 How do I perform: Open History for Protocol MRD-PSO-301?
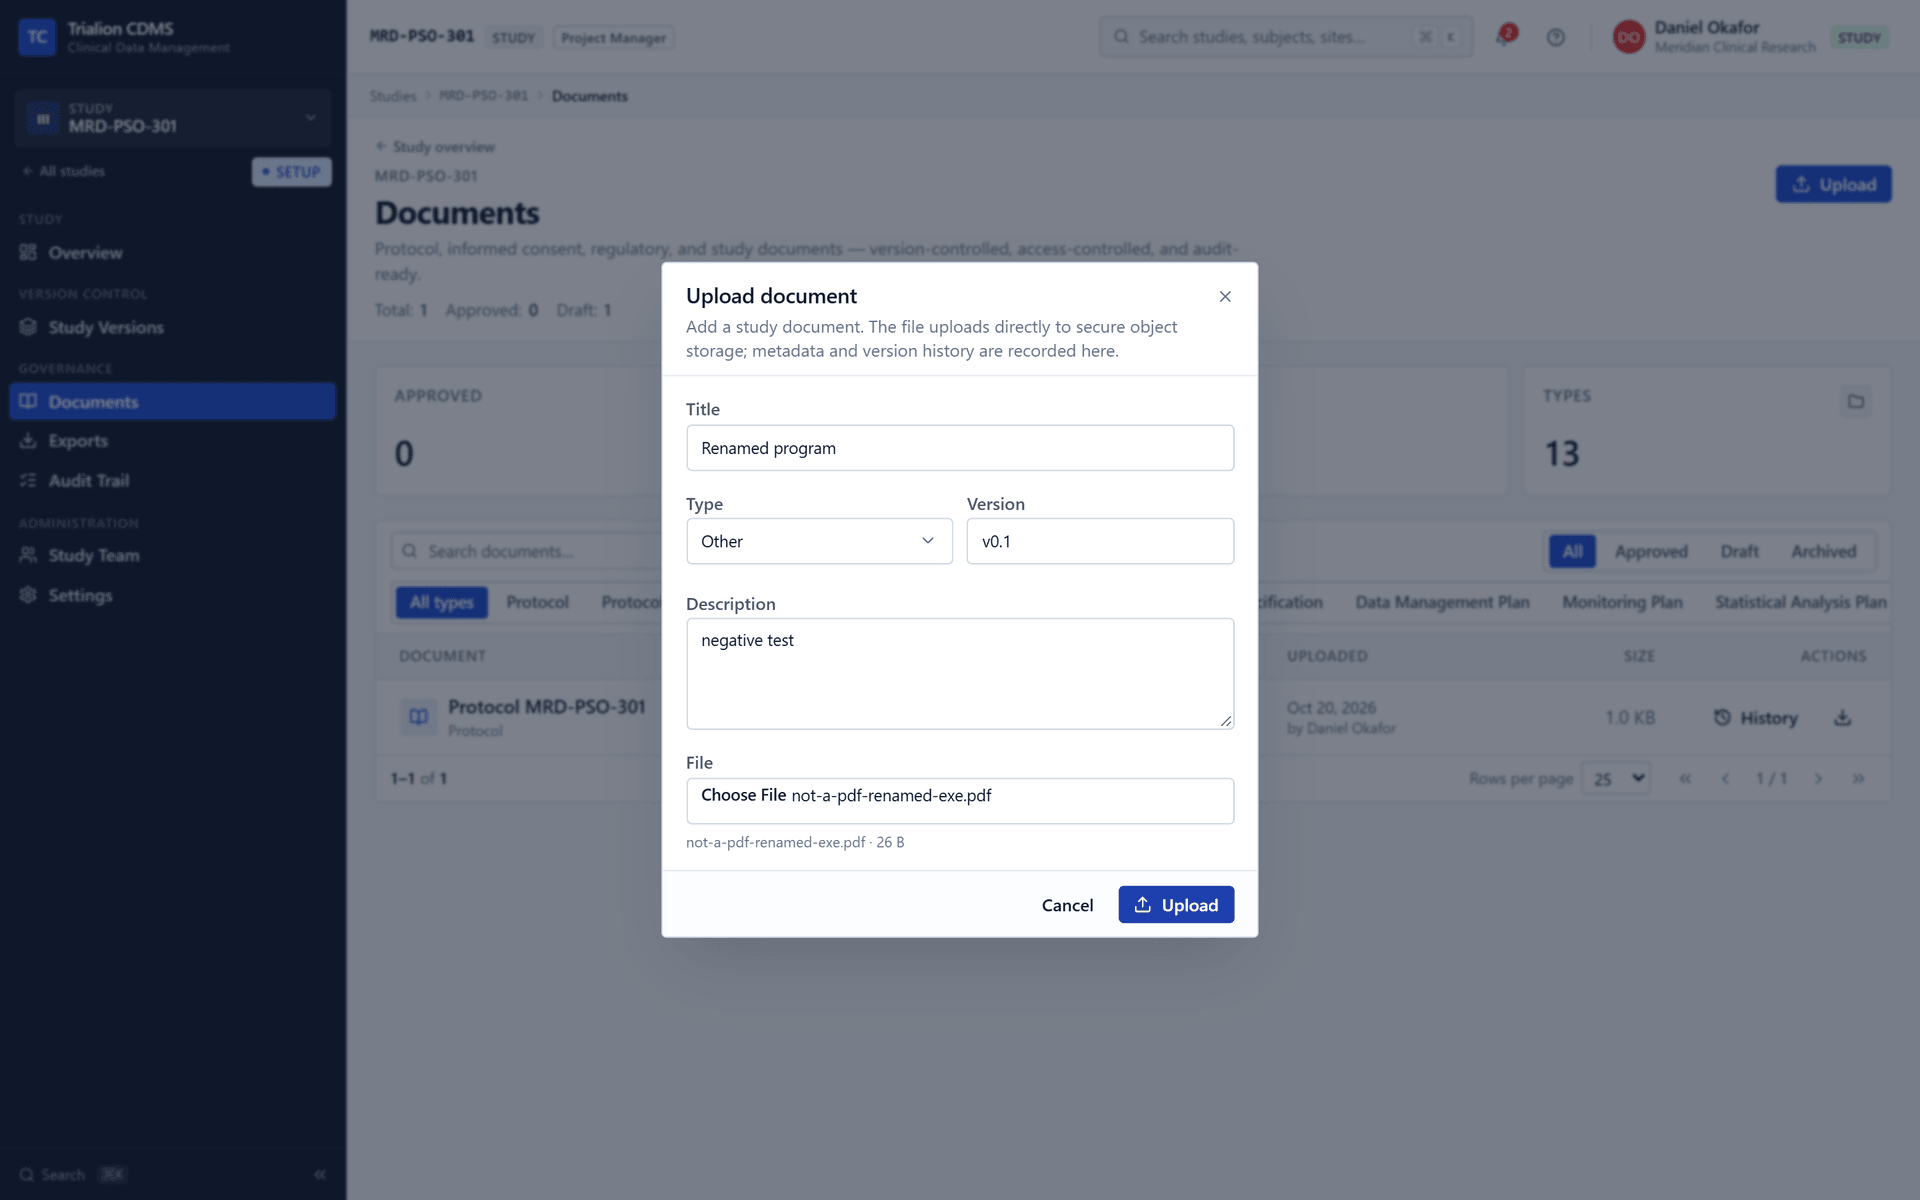[1755, 718]
